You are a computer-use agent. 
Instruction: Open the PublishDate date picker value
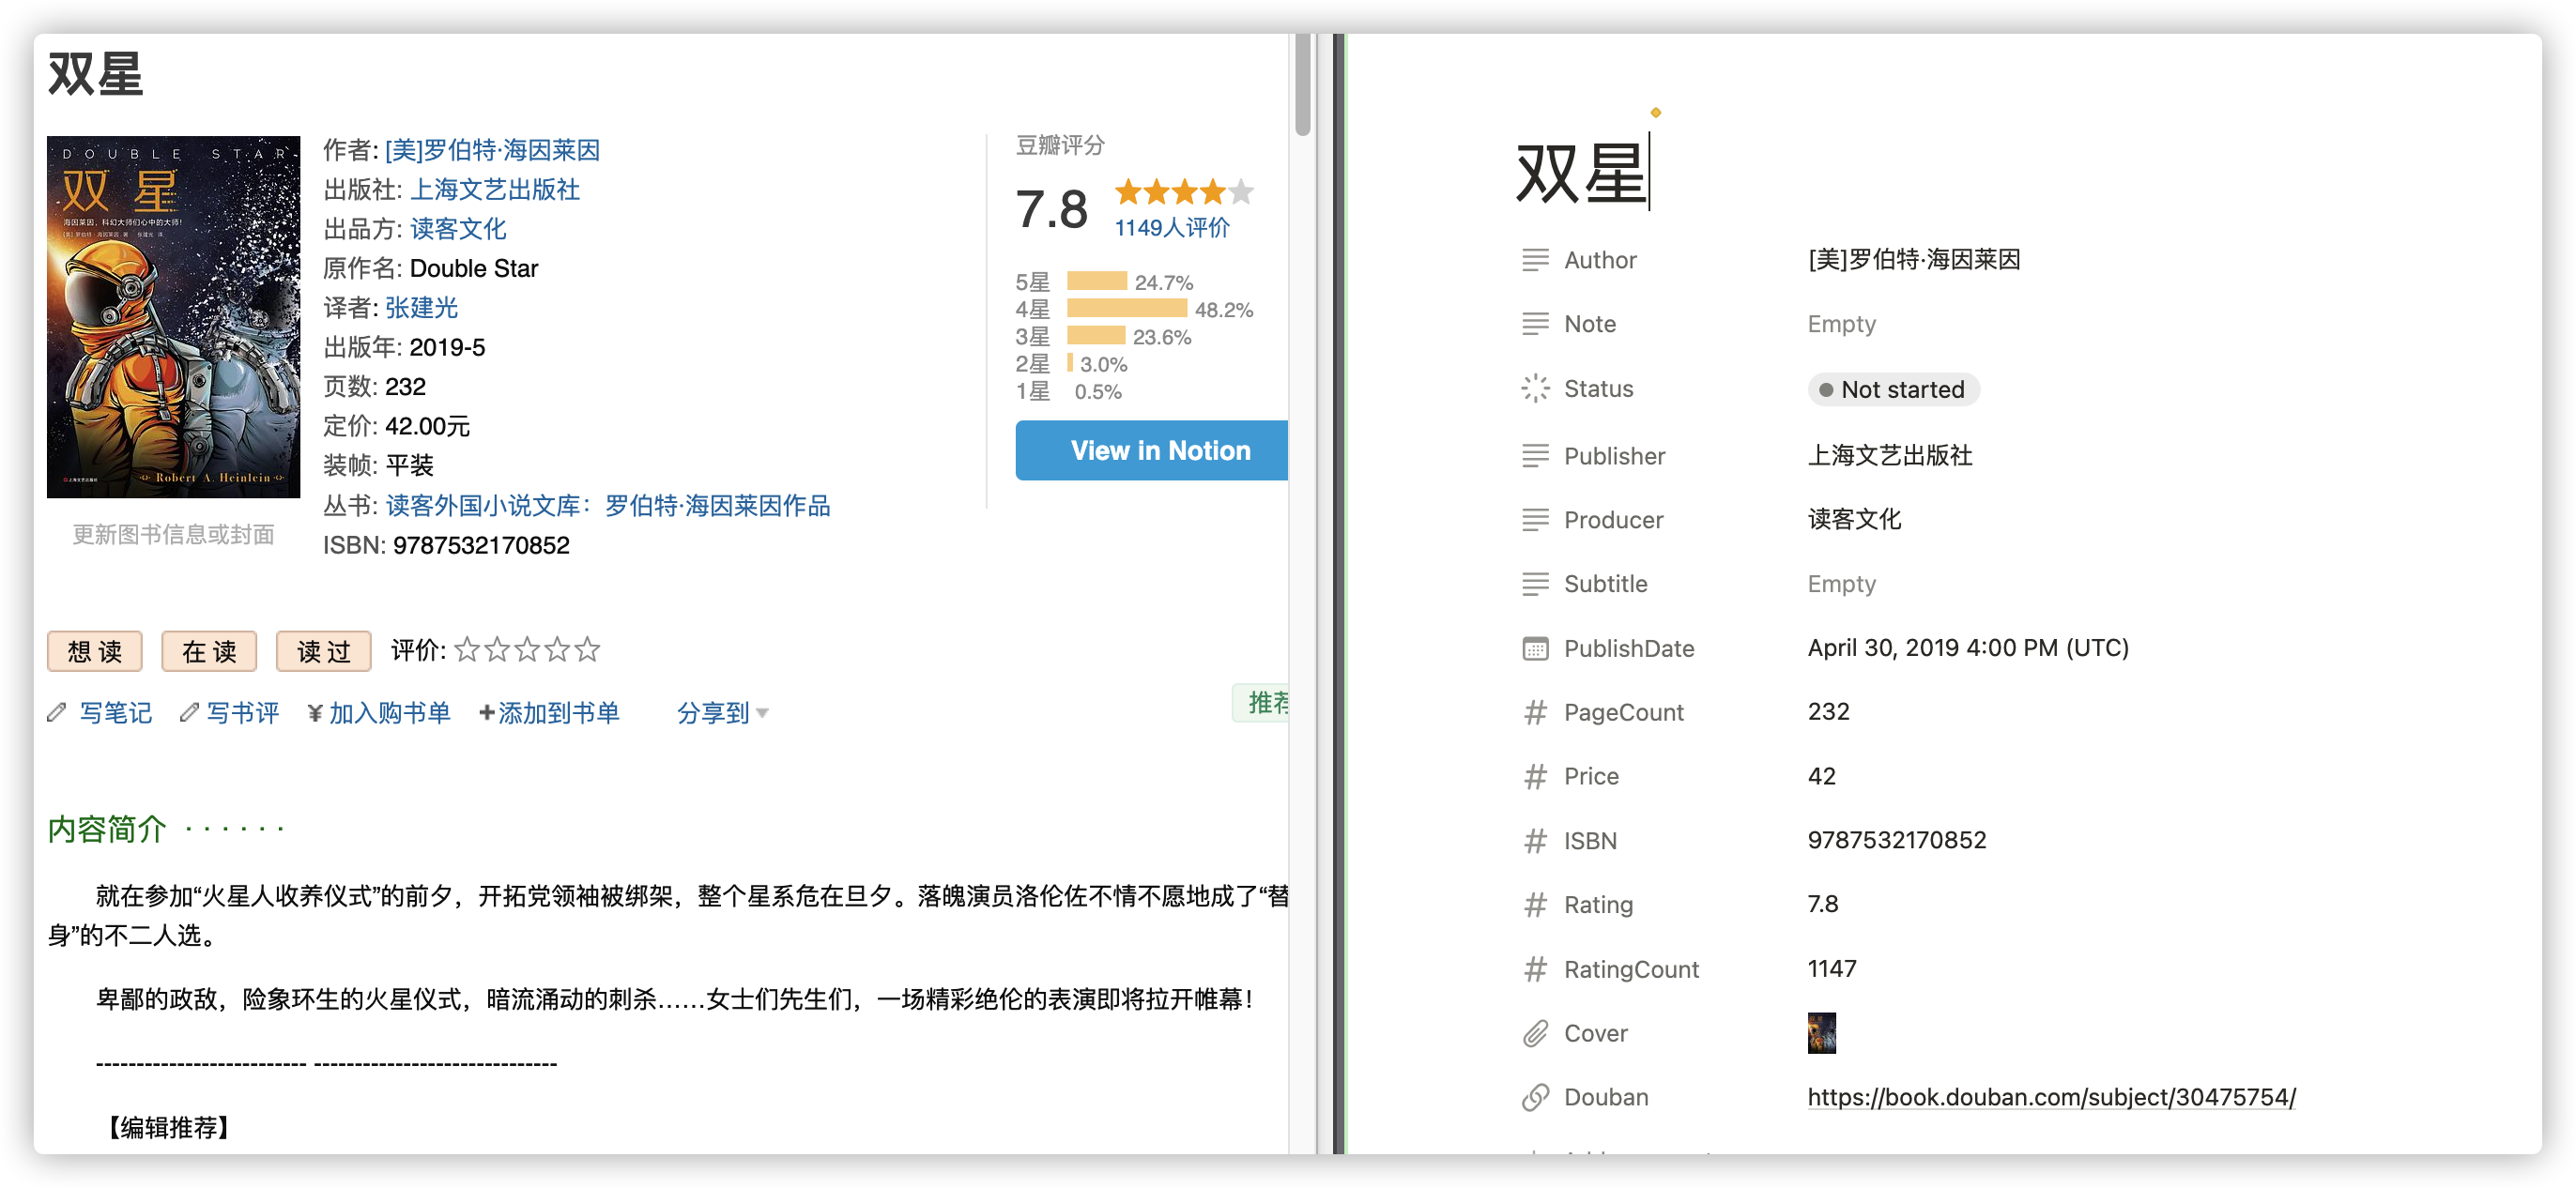1967,648
